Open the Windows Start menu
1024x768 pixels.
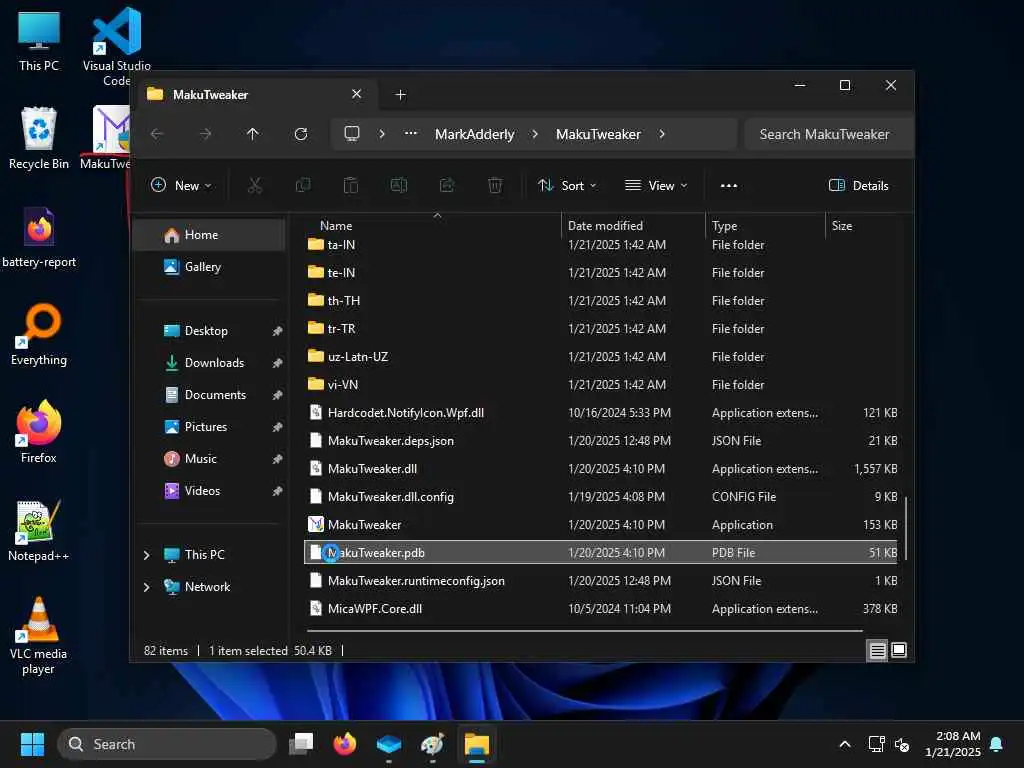point(32,744)
